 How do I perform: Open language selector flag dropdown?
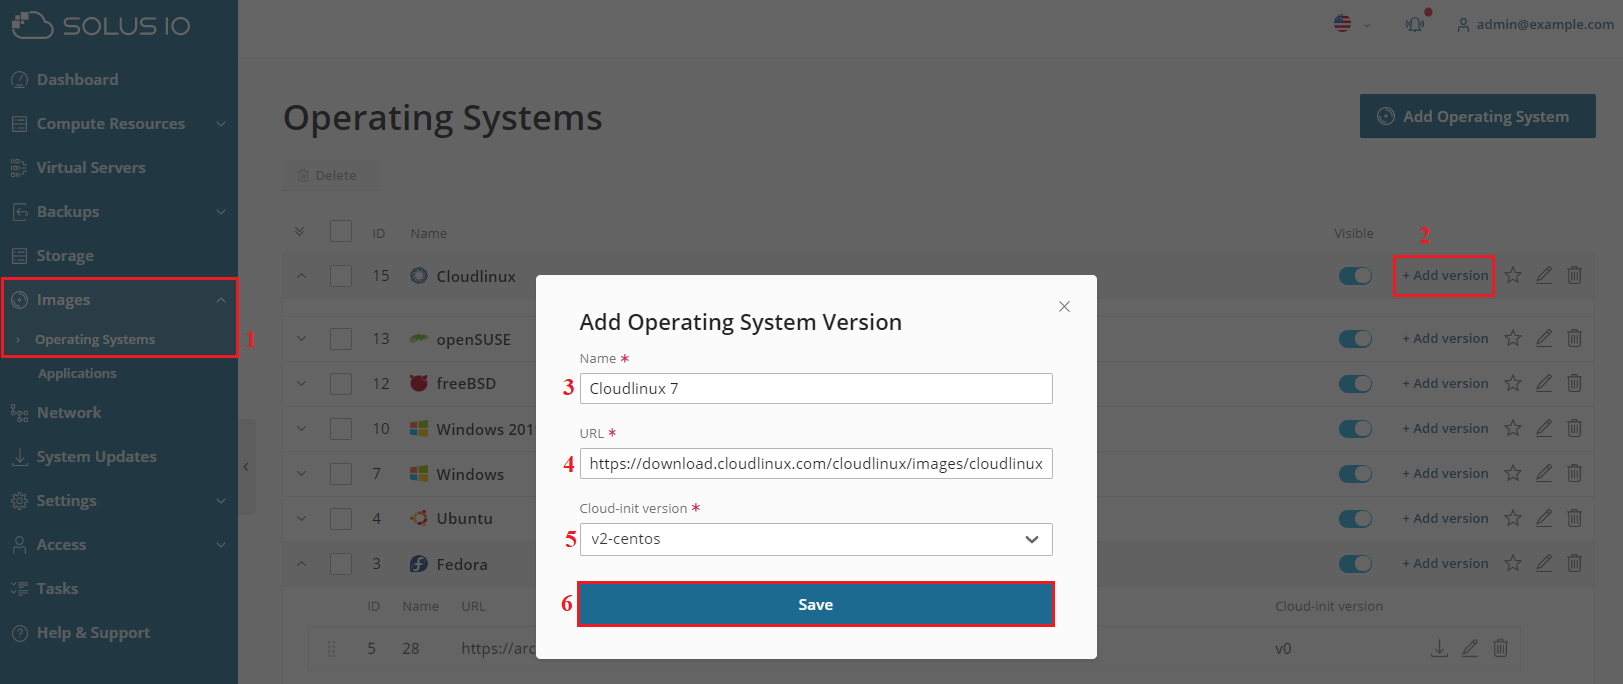point(1351,23)
